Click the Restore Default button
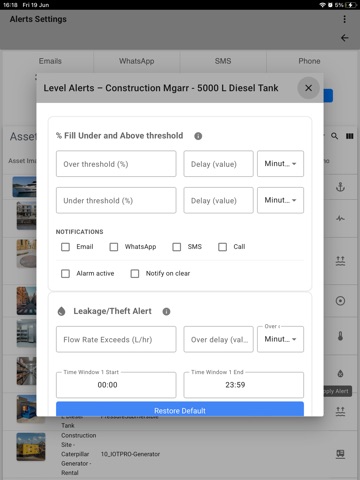Viewport: 360px width, 480px height. [x=180, y=409]
